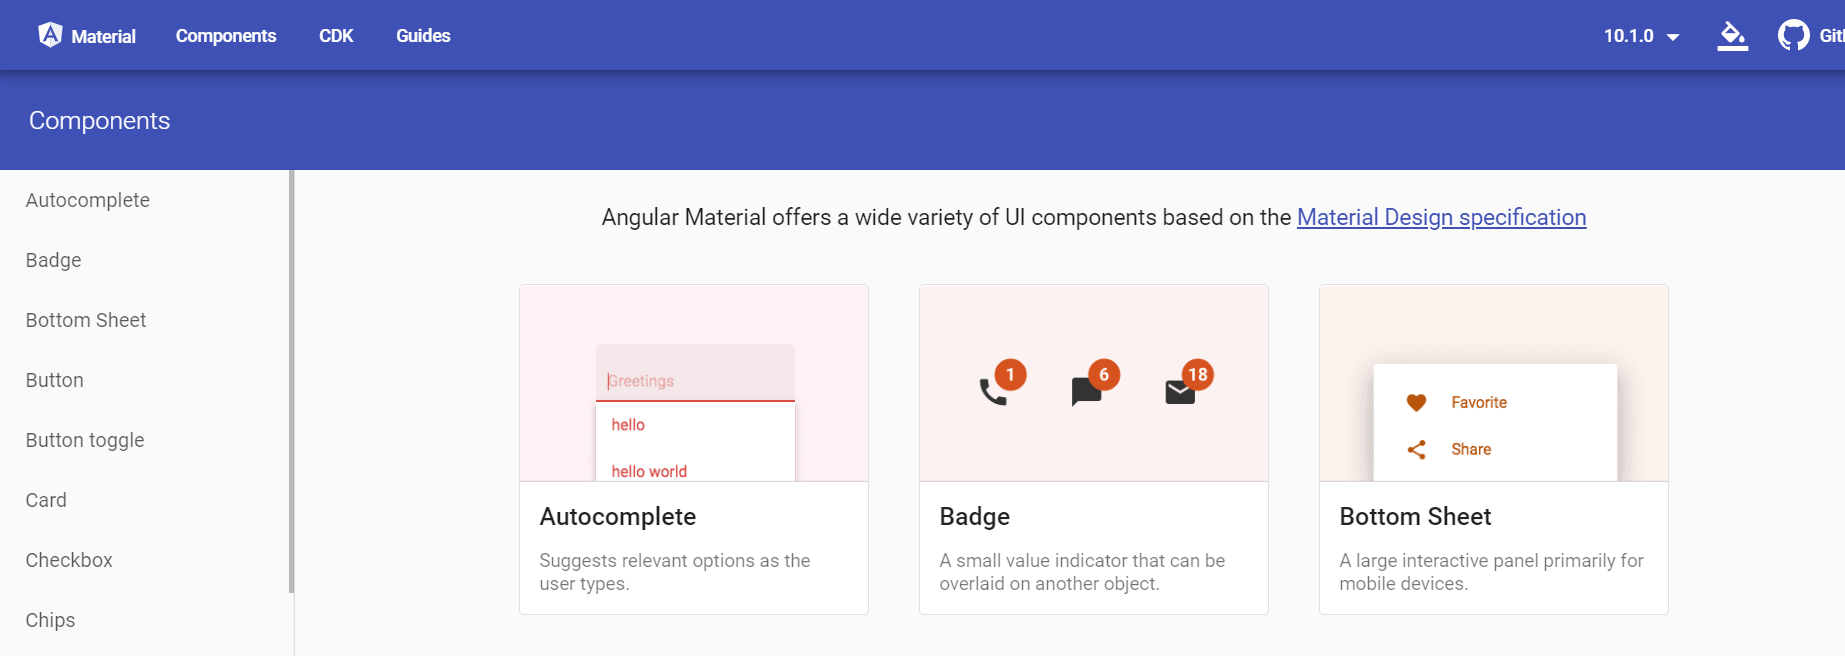
Task: Open the Autocomplete card title
Action: (618, 517)
